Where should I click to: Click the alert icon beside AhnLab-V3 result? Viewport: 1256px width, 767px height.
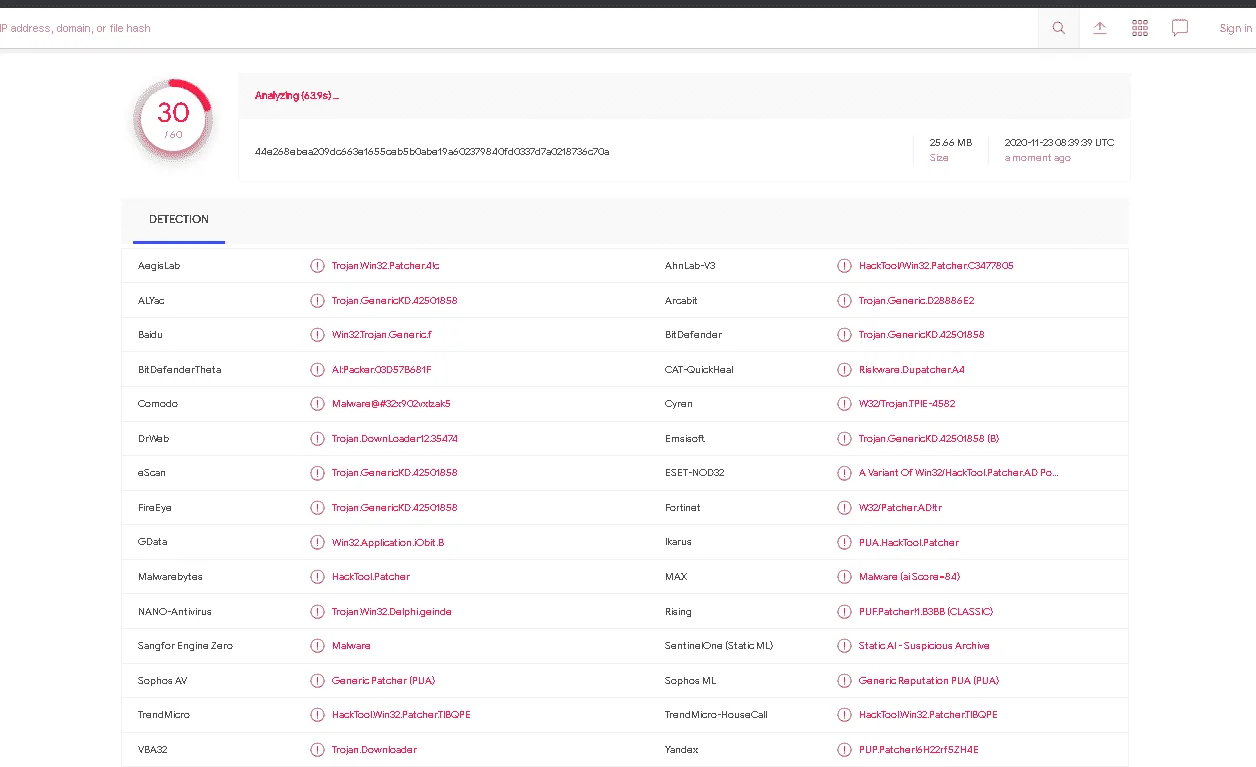tap(844, 266)
